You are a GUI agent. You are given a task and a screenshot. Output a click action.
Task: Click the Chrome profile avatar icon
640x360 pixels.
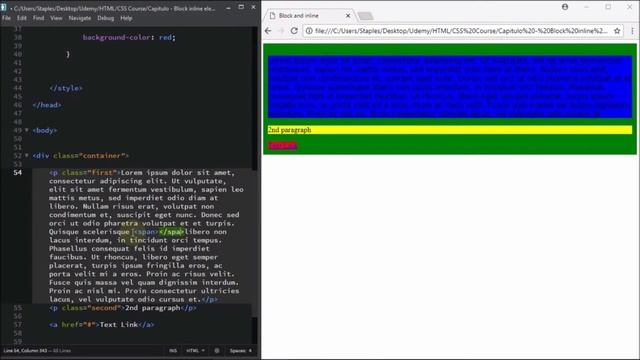(x=565, y=7)
